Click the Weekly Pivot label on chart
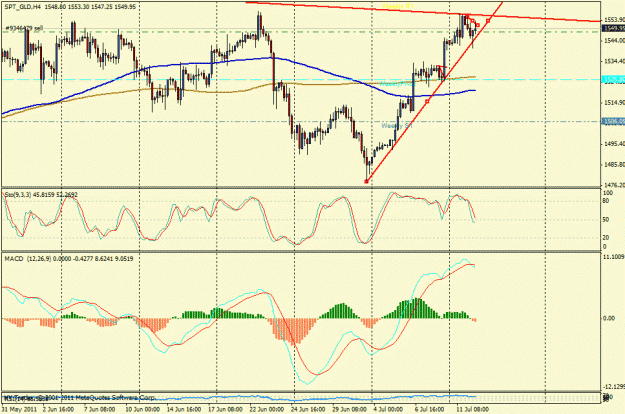 397,84
